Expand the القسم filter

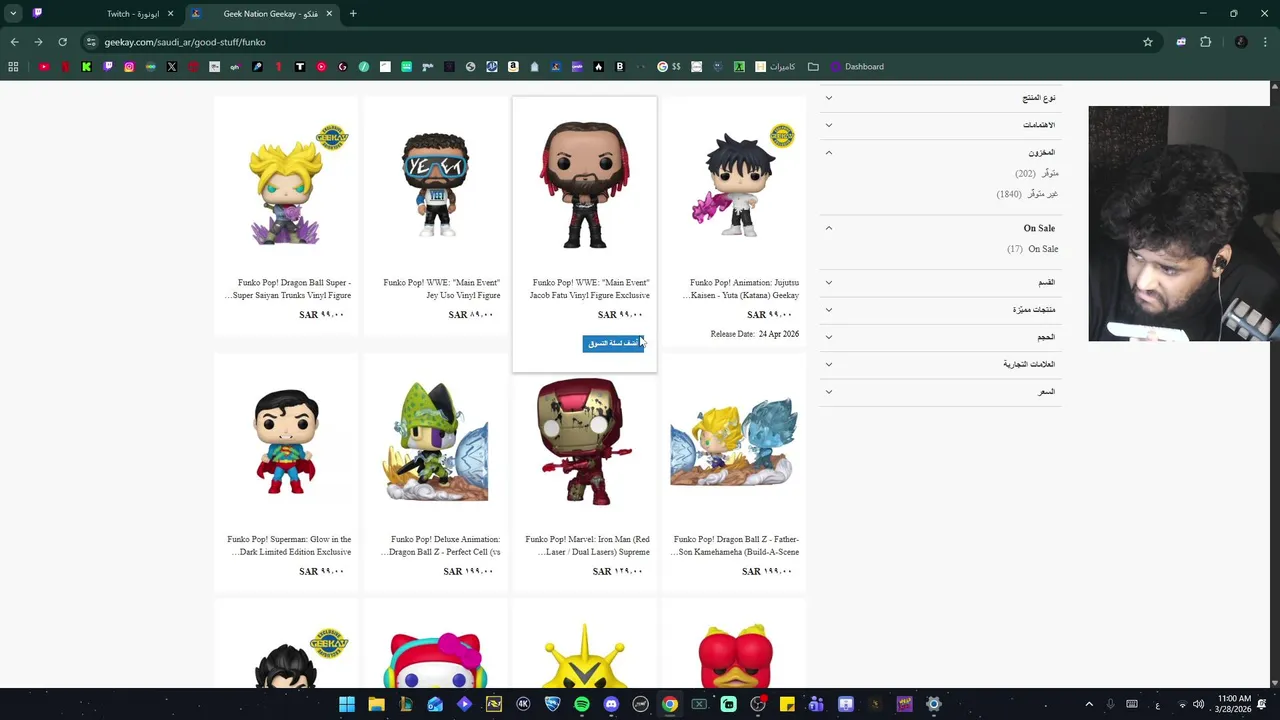coord(940,282)
